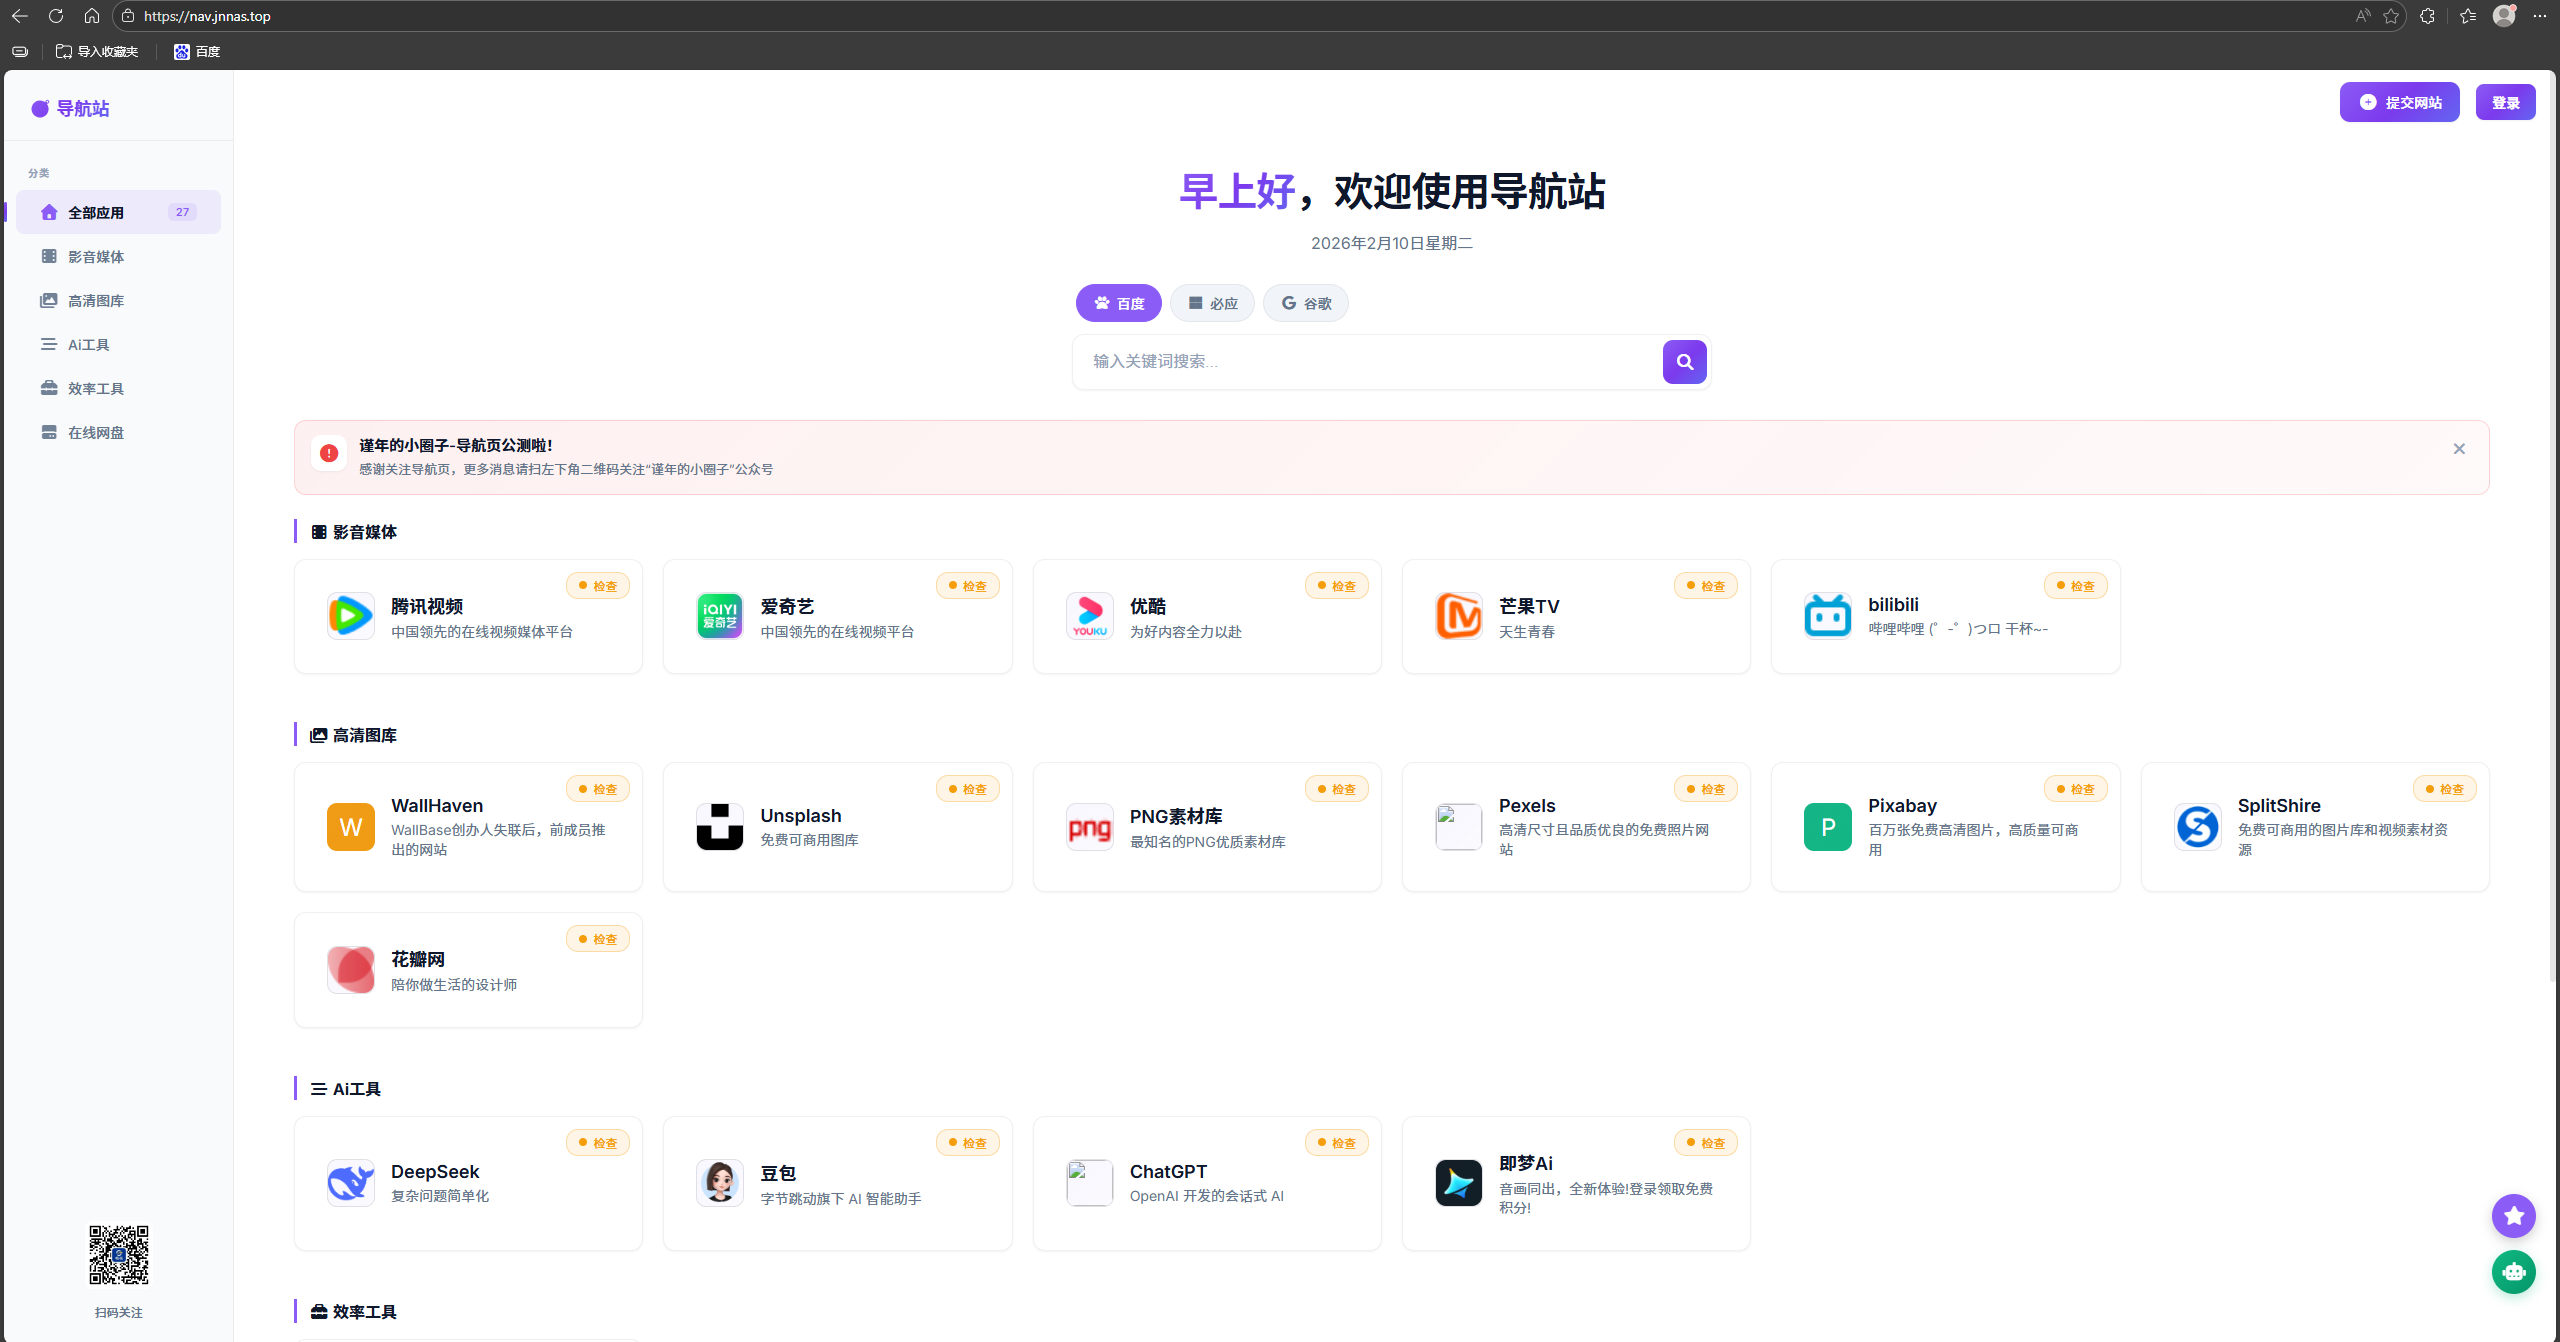Click the Unsplash logo icon

[719, 827]
